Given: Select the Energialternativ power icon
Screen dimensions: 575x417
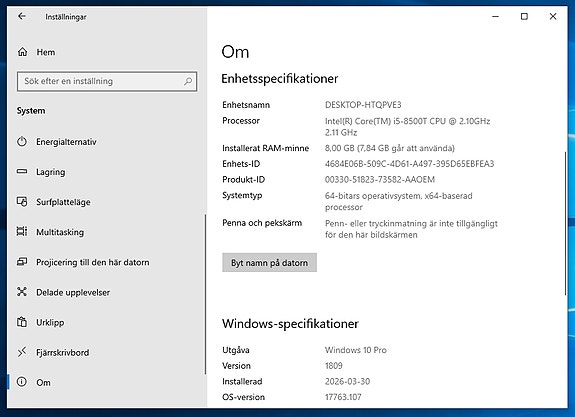Looking at the screenshot, I should [22, 142].
